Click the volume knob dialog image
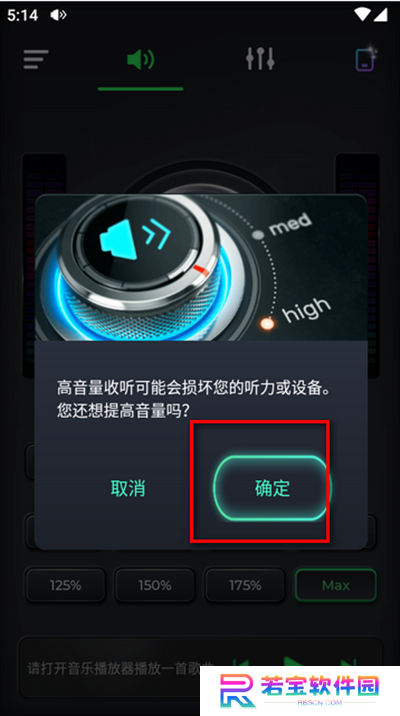 click(201, 268)
